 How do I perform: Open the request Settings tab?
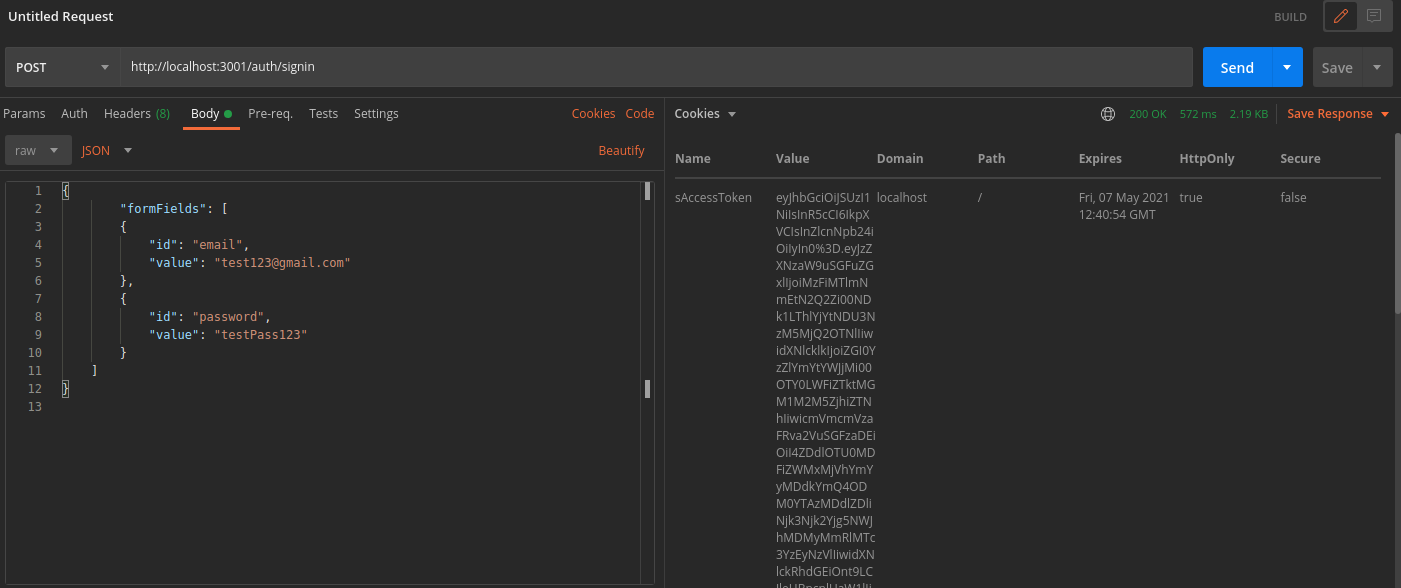tap(376, 113)
